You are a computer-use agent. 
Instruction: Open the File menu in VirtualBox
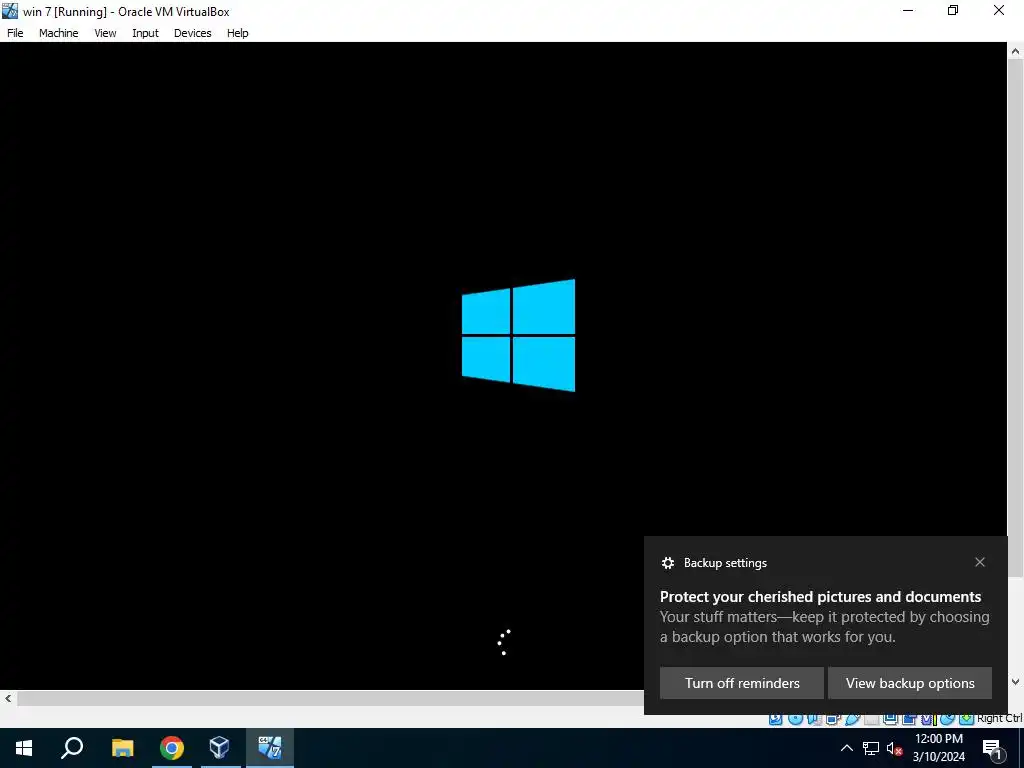[15, 33]
